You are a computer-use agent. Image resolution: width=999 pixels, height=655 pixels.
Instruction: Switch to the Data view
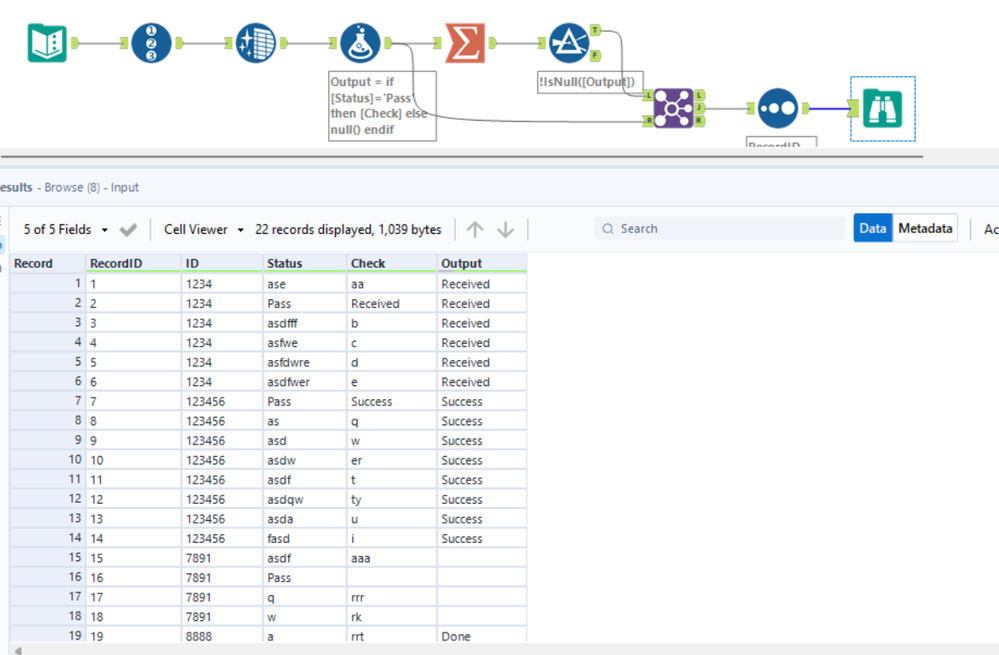click(872, 228)
